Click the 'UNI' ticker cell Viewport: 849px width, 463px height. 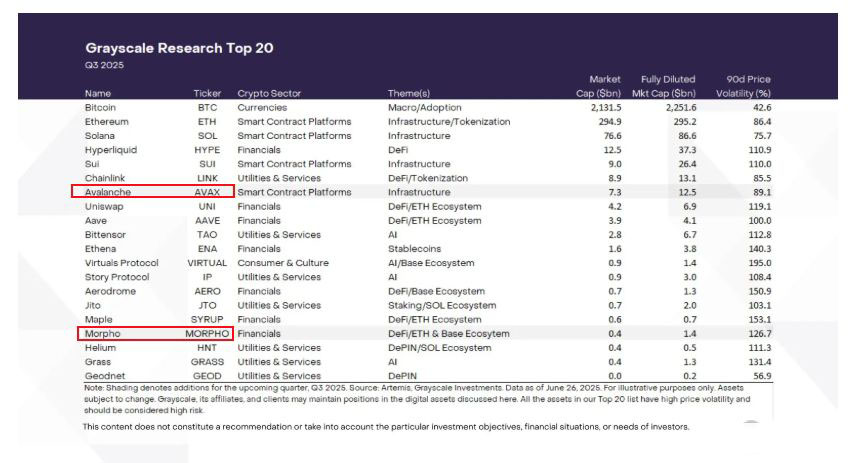point(207,206)
